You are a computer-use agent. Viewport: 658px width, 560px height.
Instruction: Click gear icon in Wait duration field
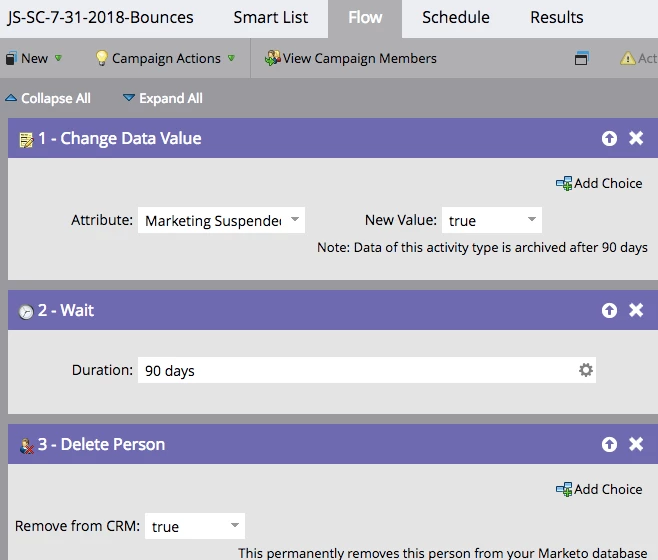(x=586, y=370)
